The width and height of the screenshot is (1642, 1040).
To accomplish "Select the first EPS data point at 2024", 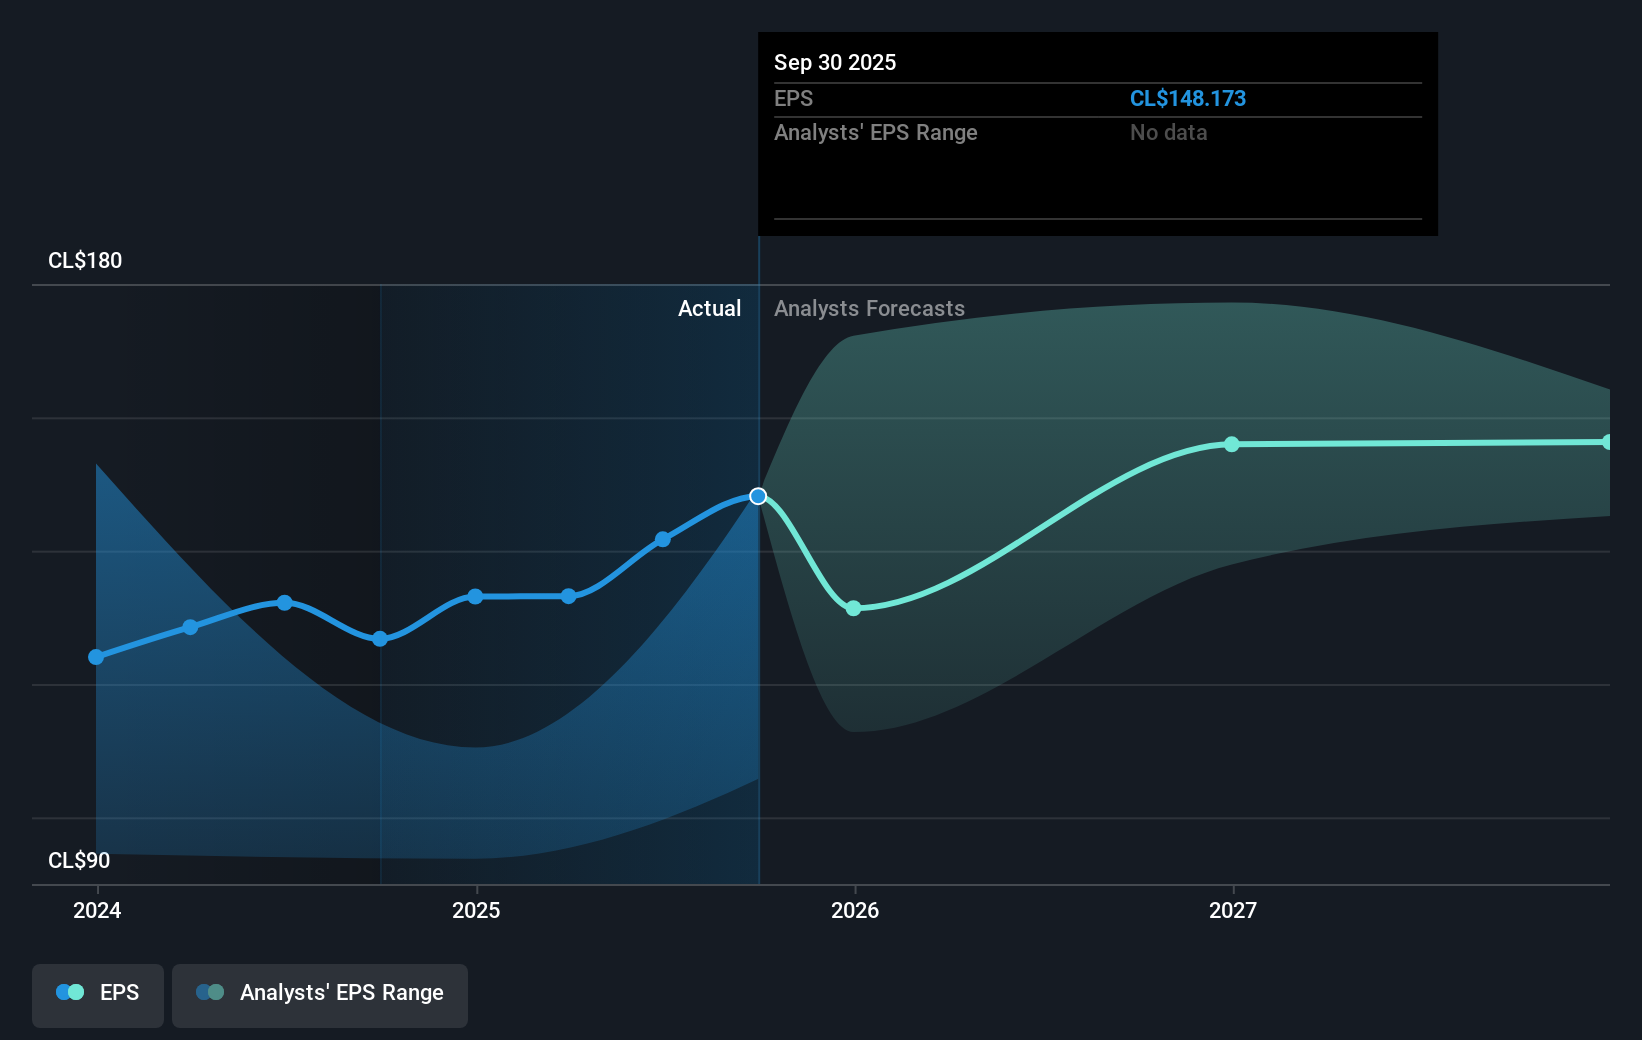I will pos(96,657).
